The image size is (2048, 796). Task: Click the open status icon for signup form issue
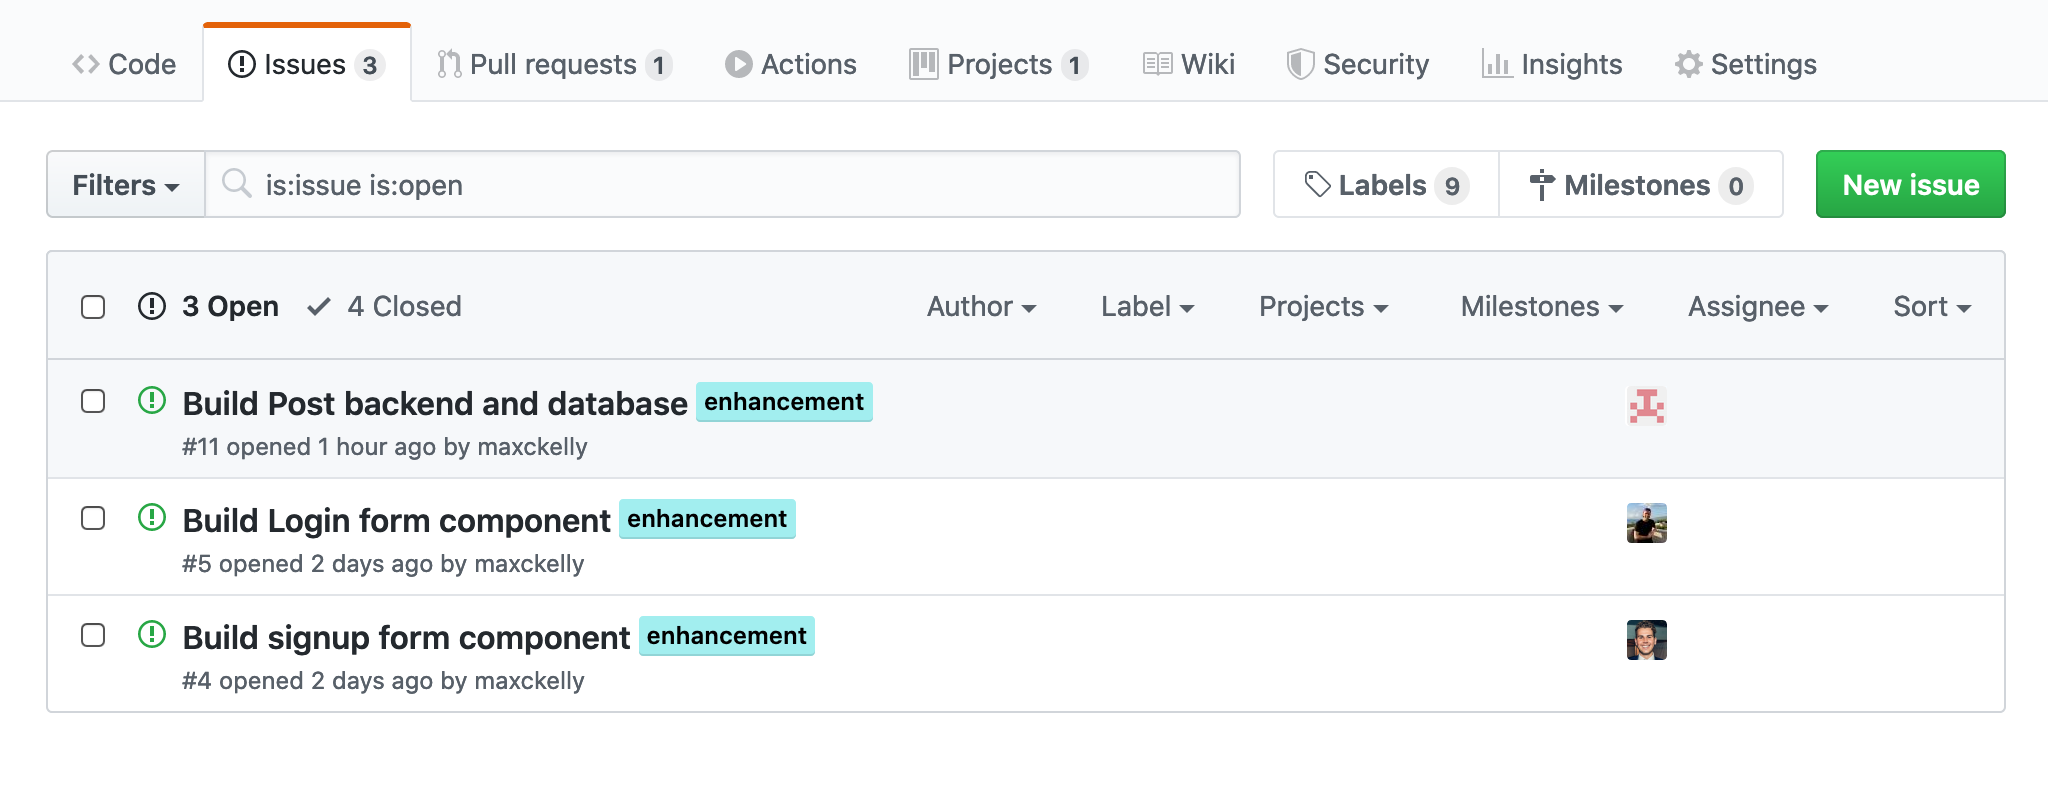152,635
